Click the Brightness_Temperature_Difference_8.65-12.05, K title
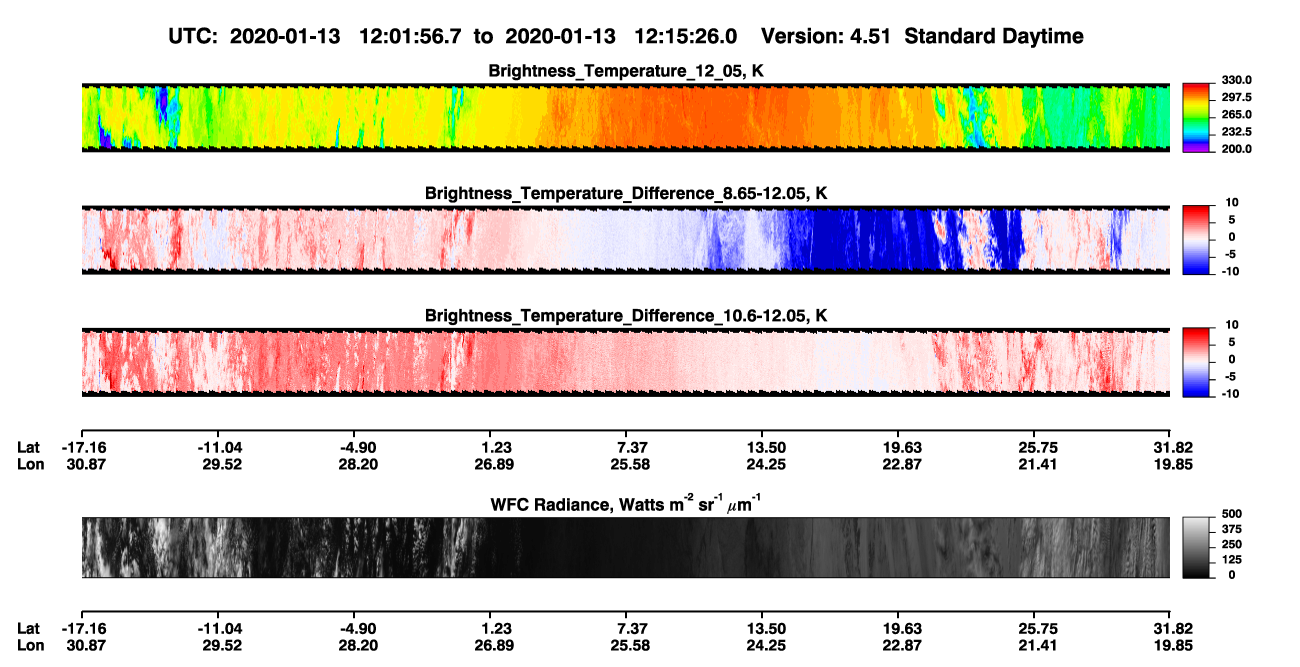This screenshot has height=667, width=1300. point(626,193)
